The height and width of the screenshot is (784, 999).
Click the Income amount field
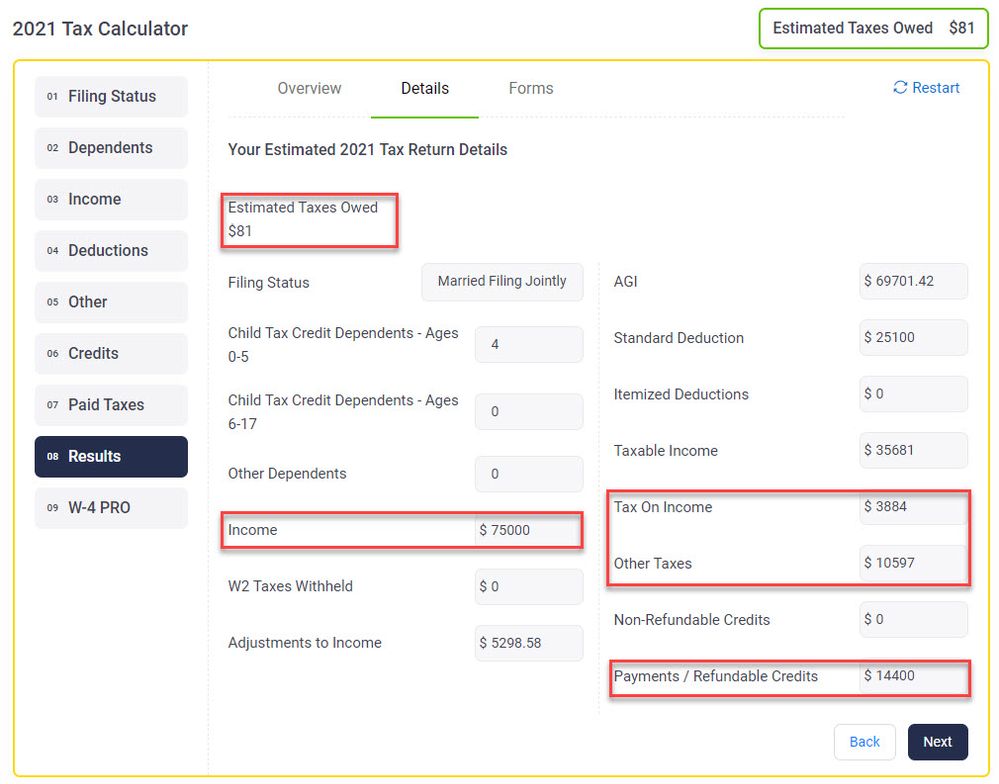click(527, 530)
